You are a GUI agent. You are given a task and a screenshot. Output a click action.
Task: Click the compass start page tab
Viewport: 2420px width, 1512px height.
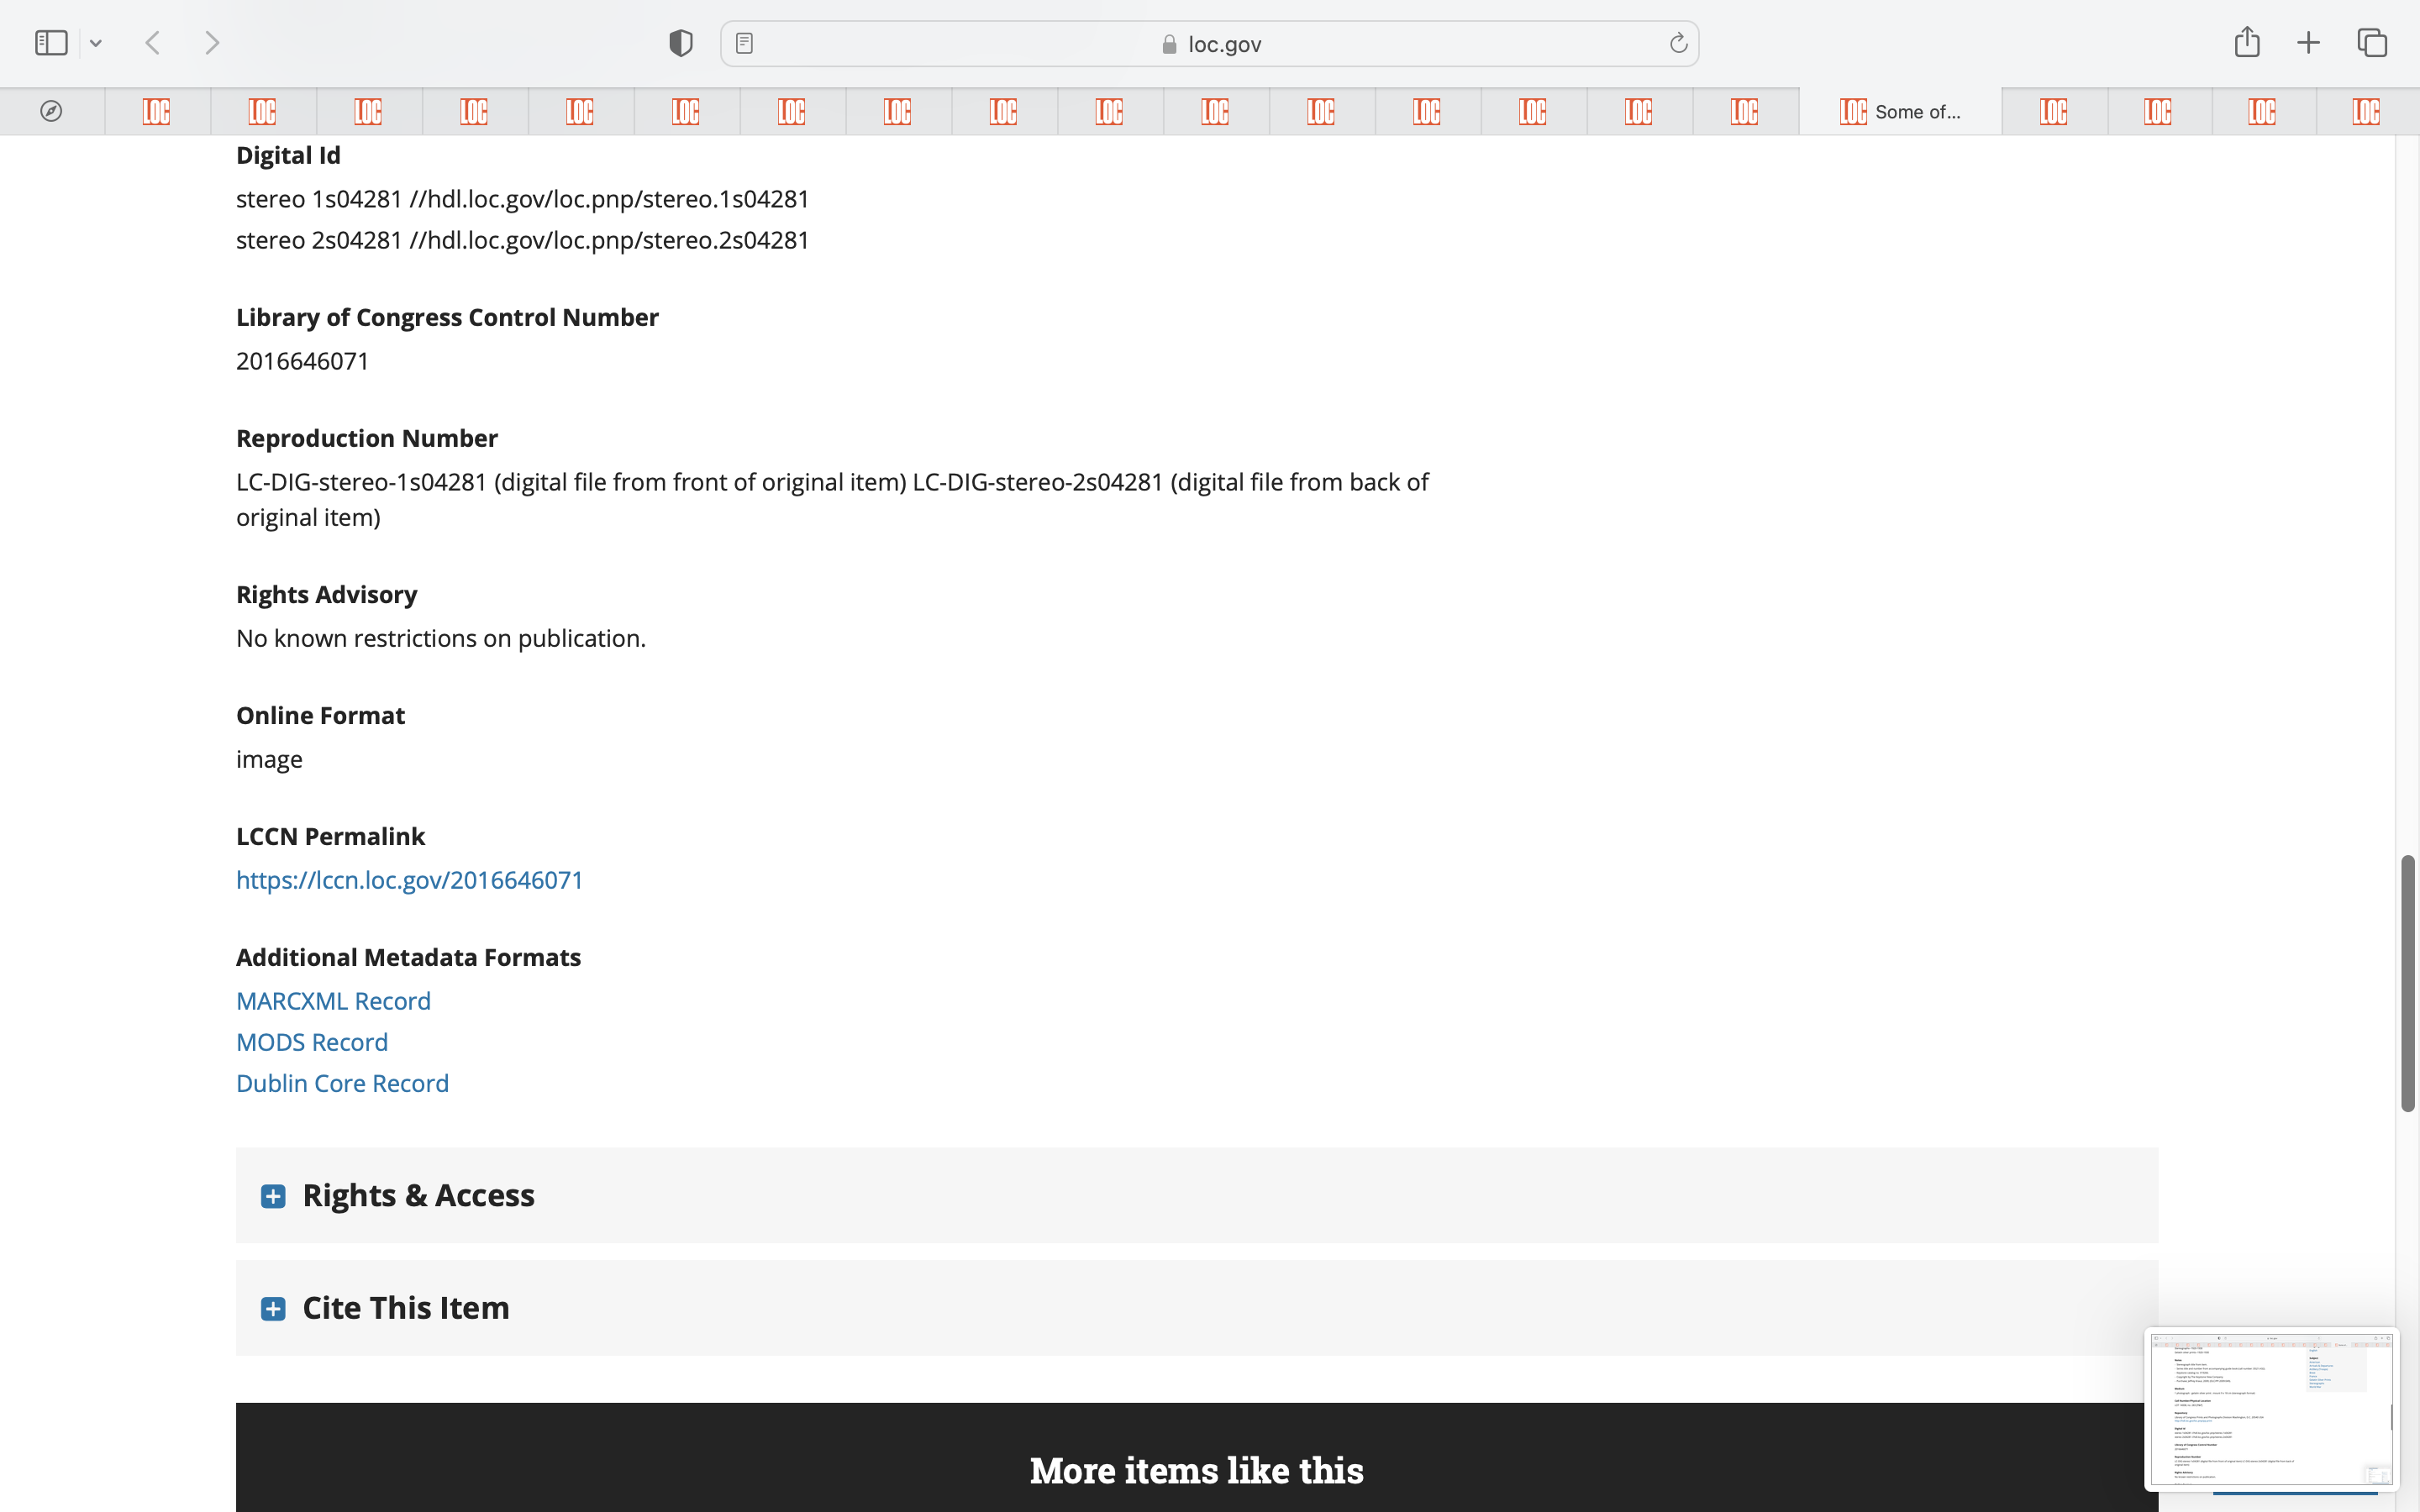point(51,111)
